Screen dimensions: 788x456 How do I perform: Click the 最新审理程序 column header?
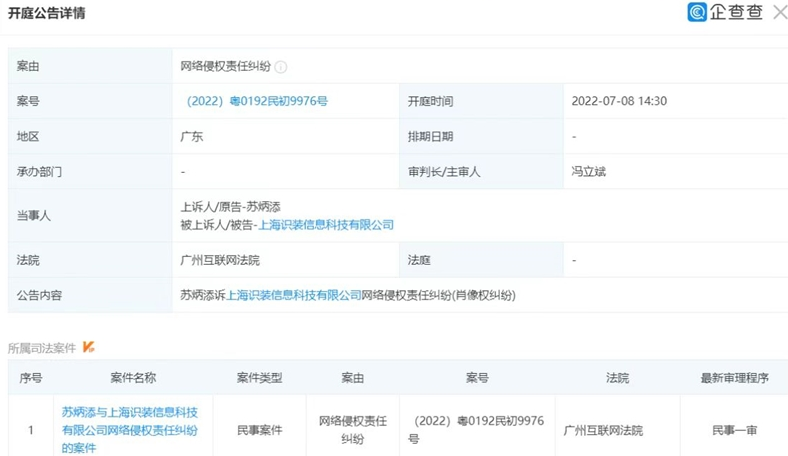[x=734, y=378]
